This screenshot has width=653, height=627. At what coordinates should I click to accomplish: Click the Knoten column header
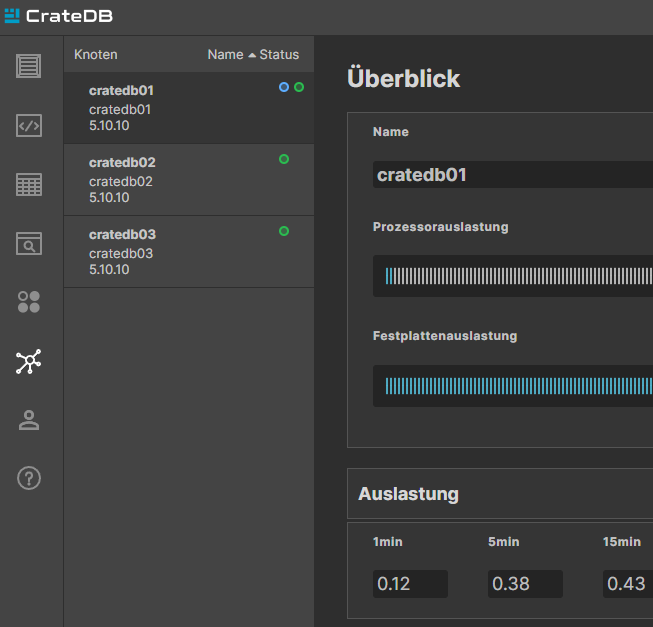tap(96, 55)
